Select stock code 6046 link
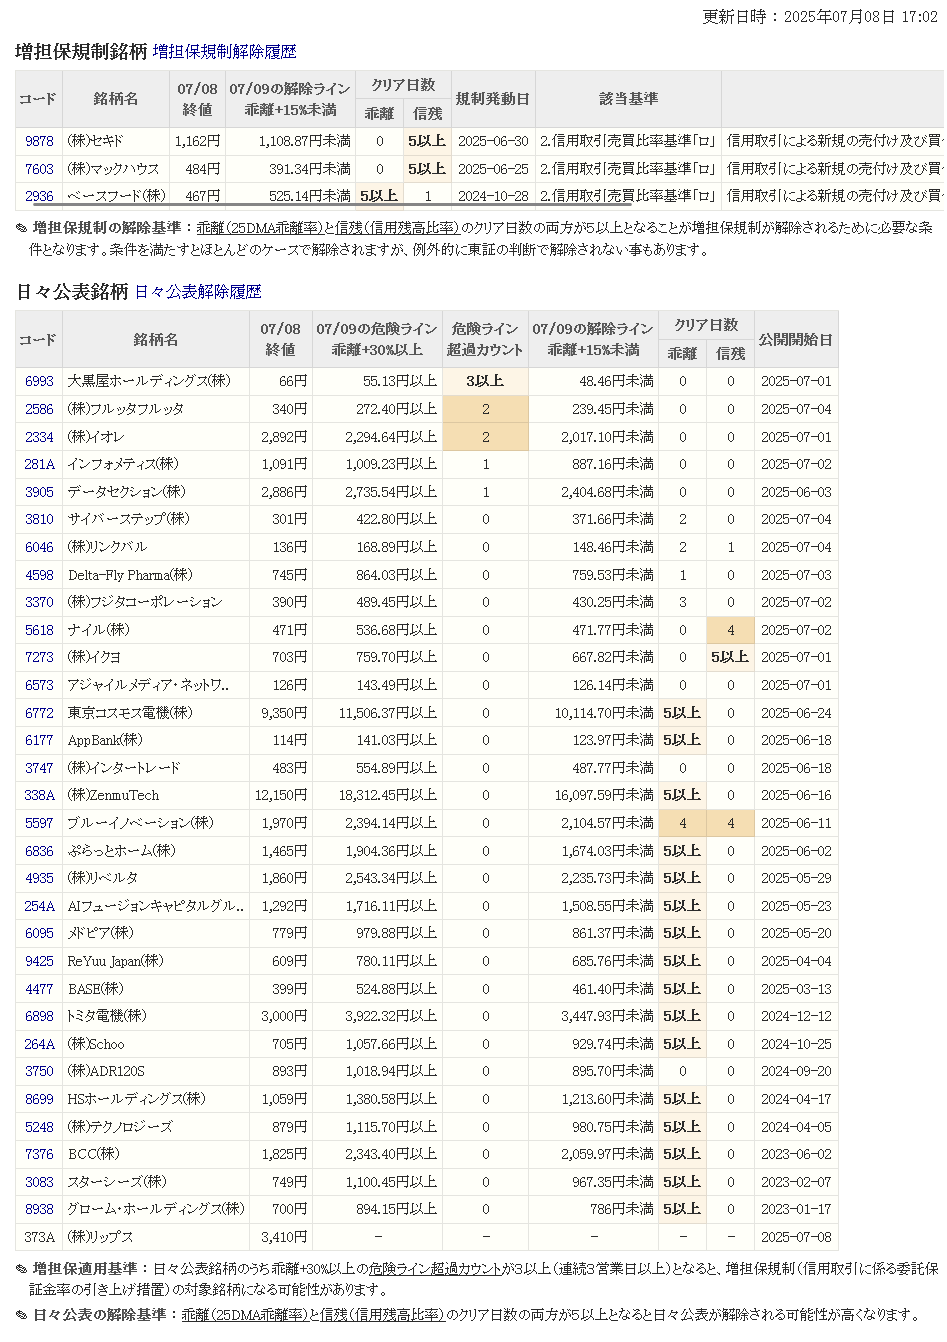Image resolution: width=947 pixels, height=1342 pixels. pyautogui.click(x=39, y=547)
